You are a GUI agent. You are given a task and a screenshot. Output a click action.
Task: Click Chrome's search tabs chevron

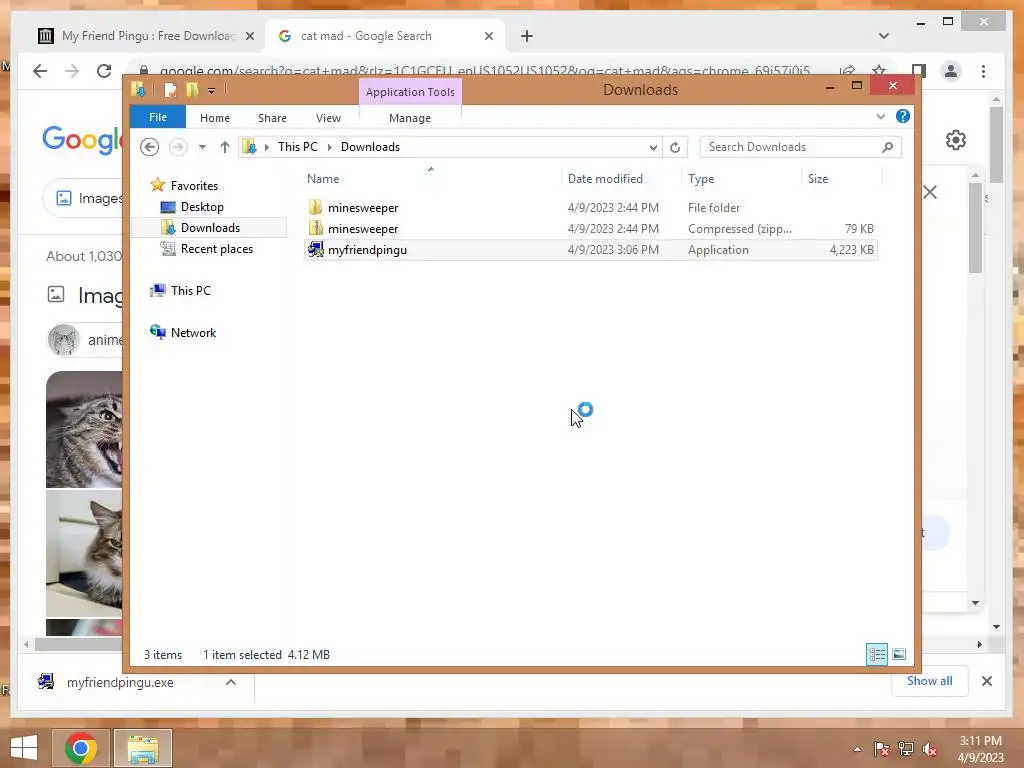tap(884, 36)
